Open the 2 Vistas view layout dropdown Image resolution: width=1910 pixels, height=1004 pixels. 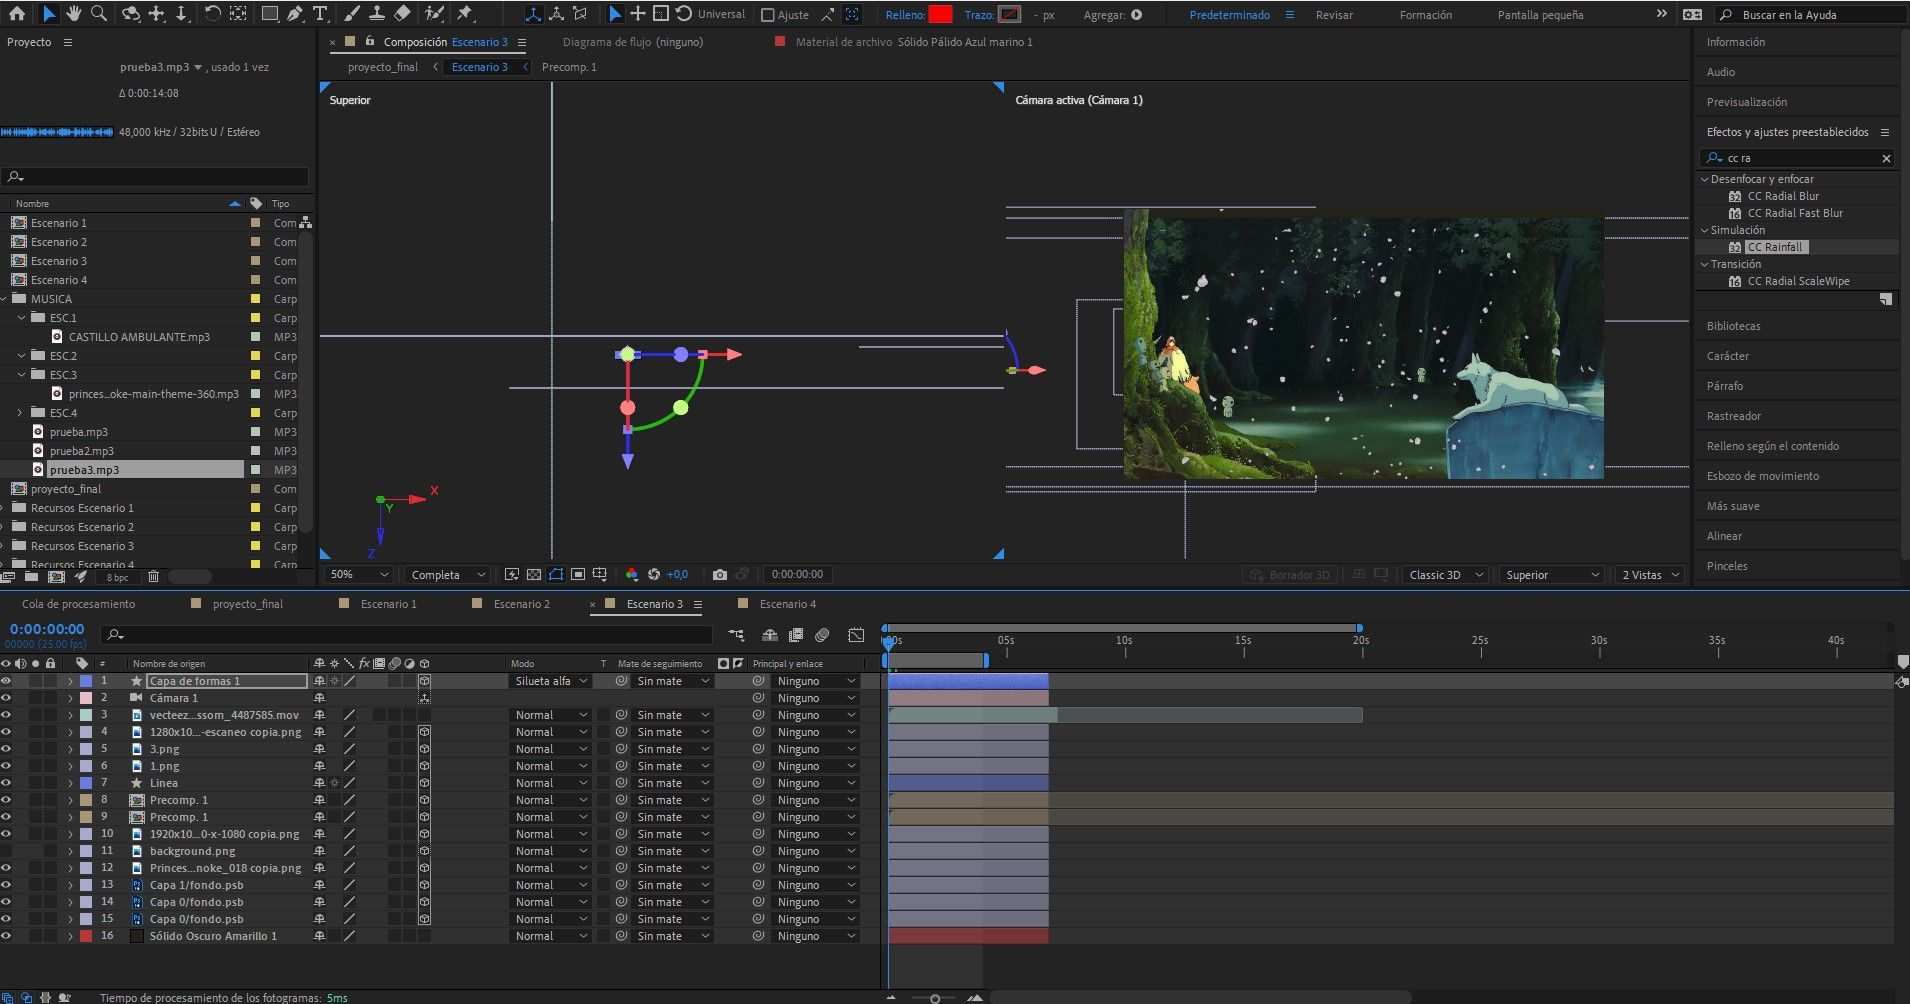(x=1650, y=575)
